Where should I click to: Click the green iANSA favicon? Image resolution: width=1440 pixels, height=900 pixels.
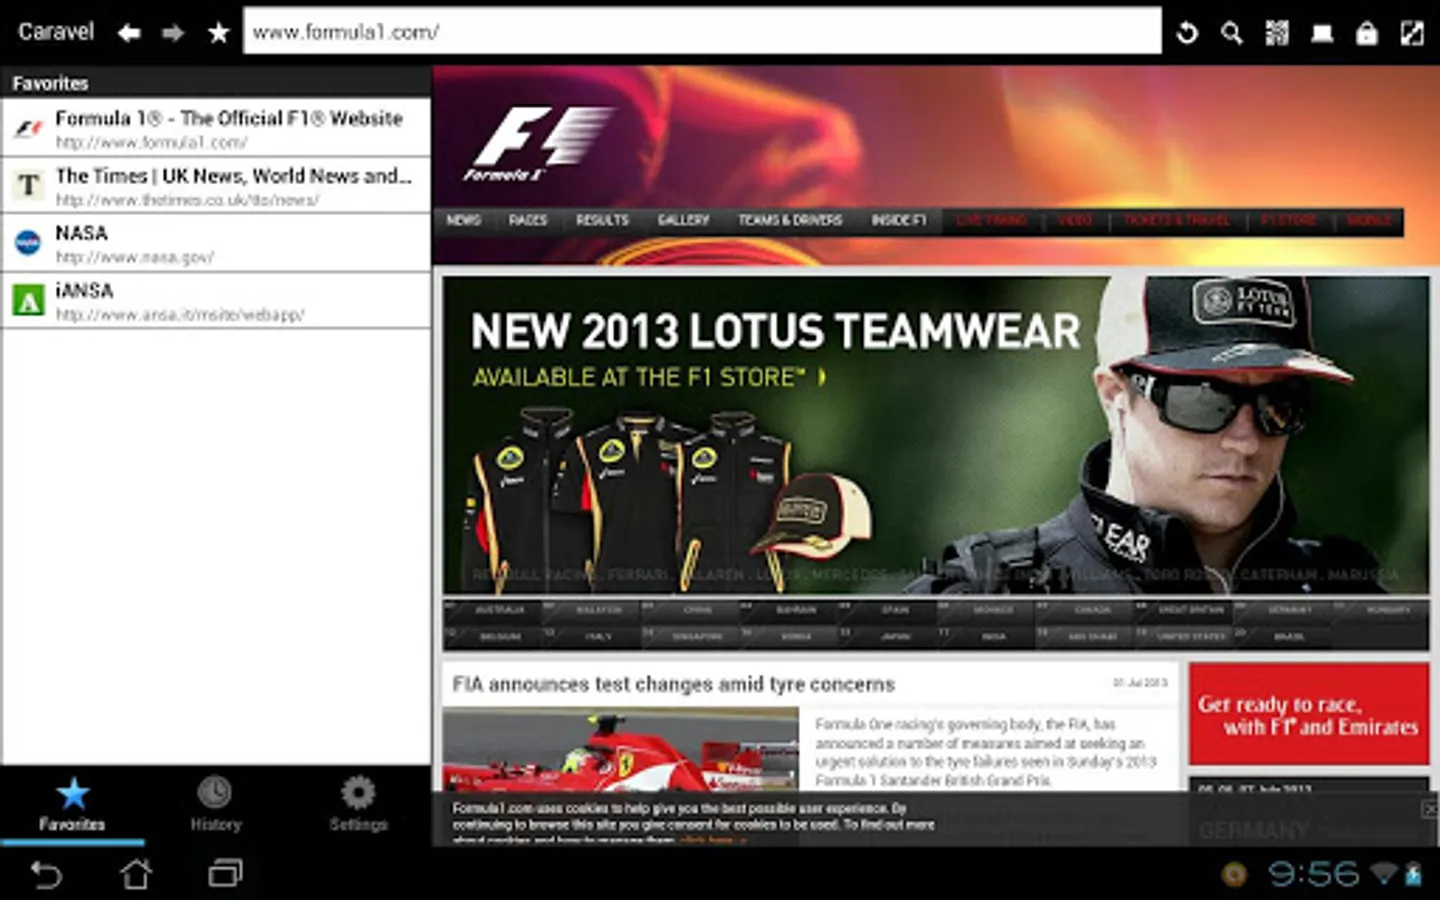tap(28, 300)
